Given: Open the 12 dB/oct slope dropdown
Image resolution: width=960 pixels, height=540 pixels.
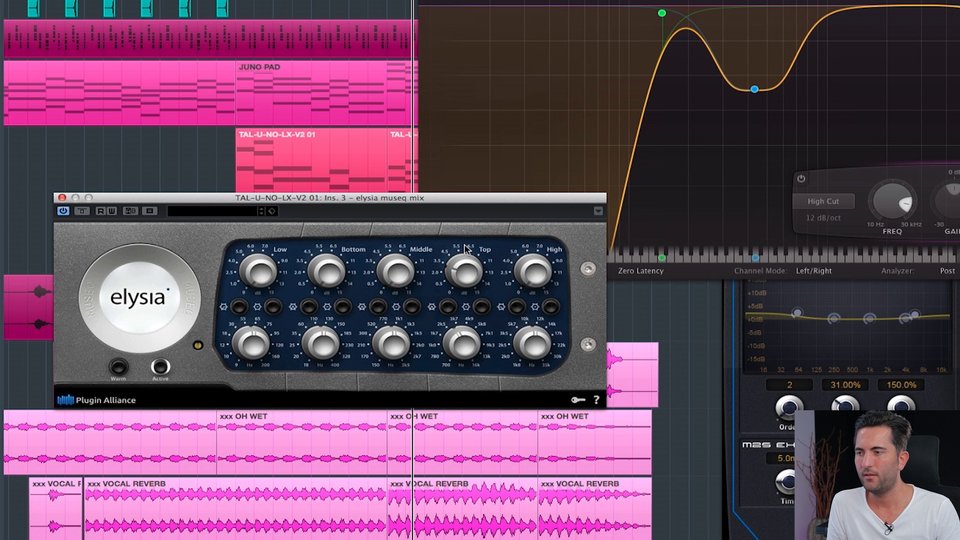Looking at the screenshot, I should 823,217.
